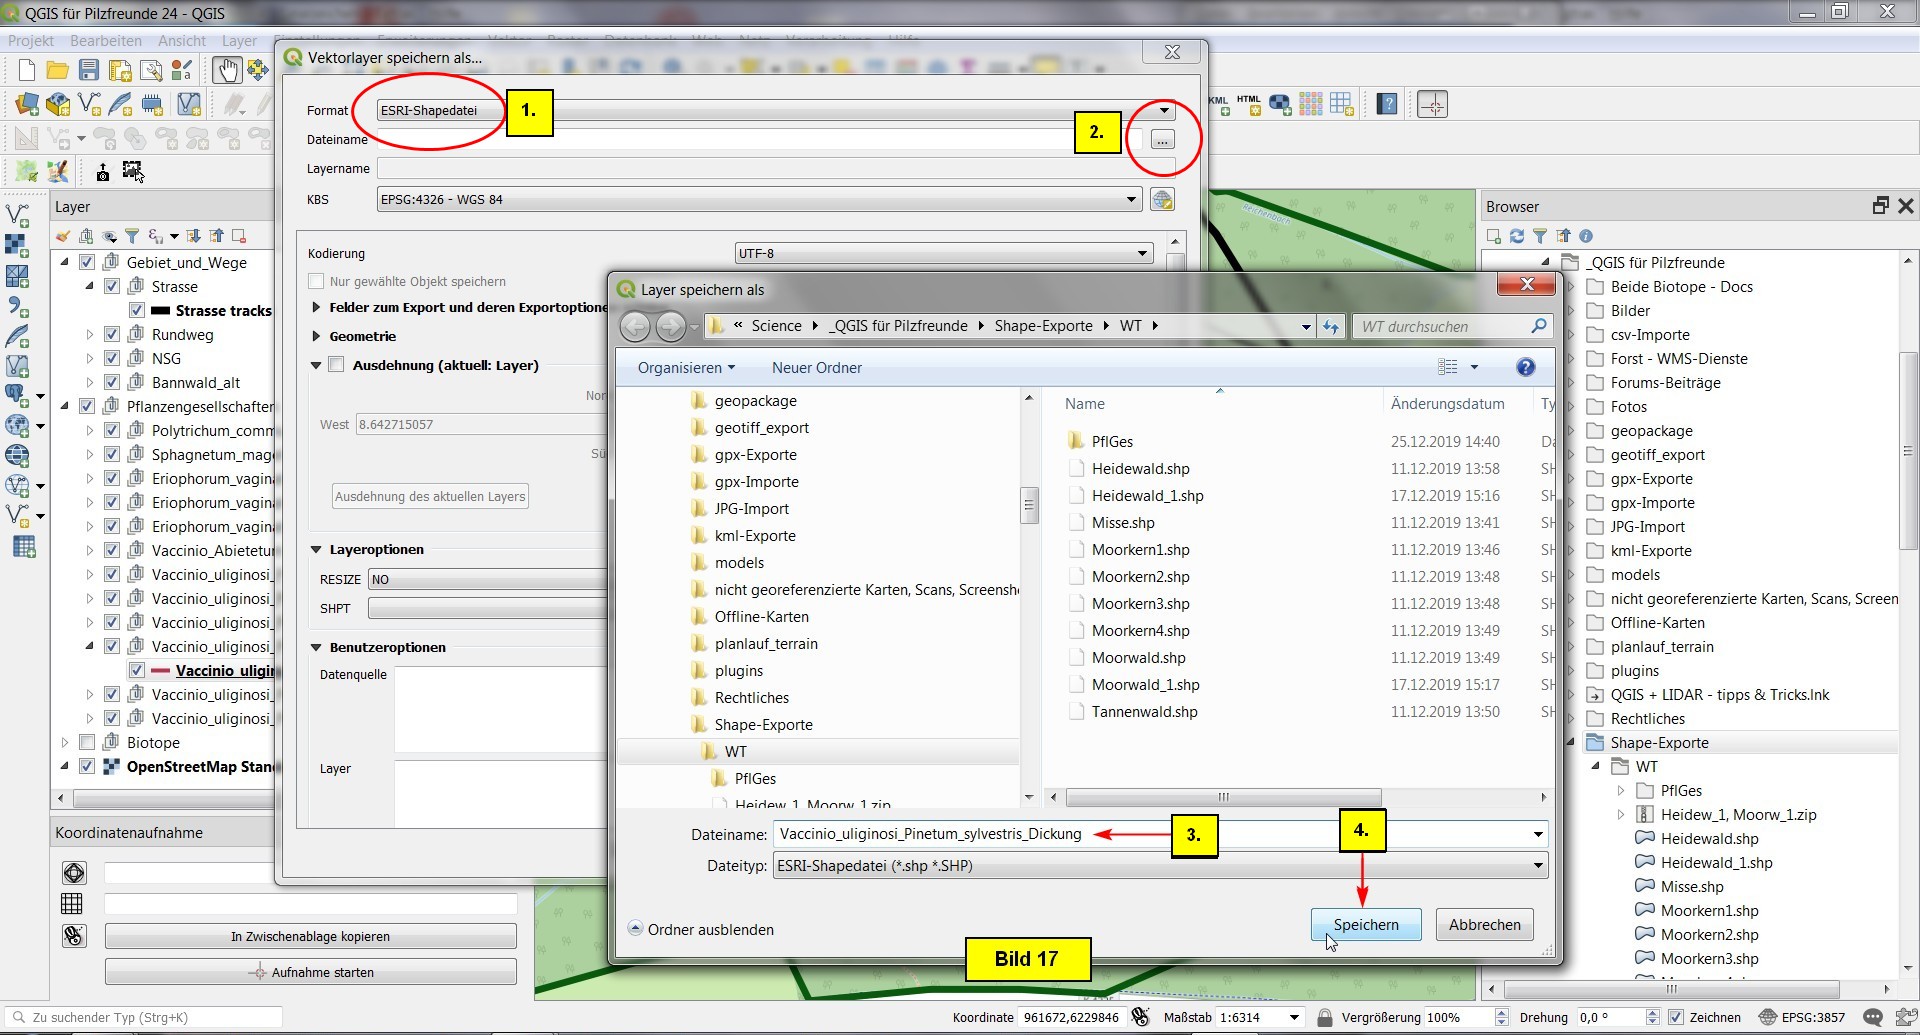Click the Save Project floppy disk icon
The image size is (1920, 1035).
pyautogui.click(x=89, y=70)
